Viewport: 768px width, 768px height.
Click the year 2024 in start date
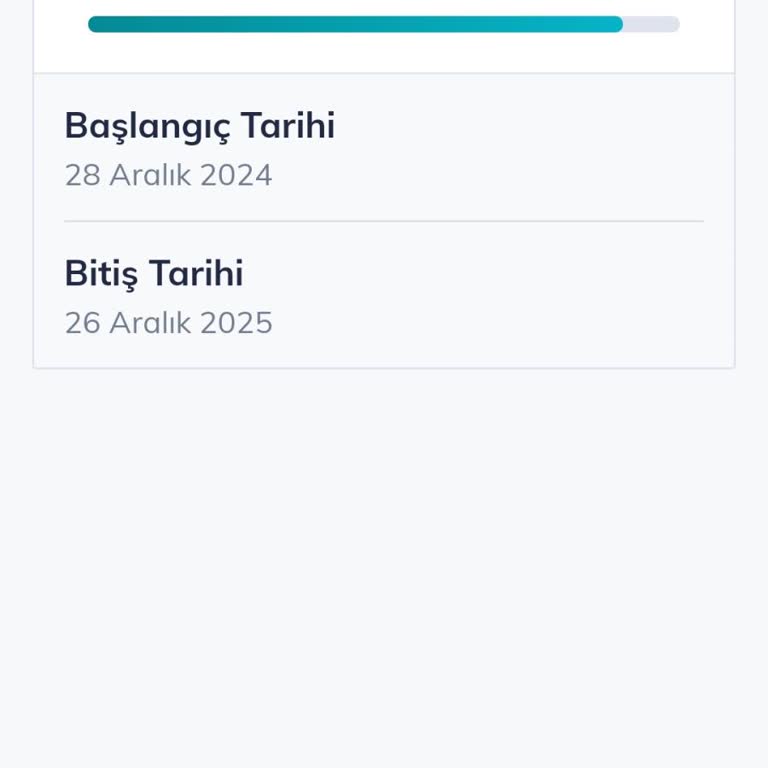236,175
